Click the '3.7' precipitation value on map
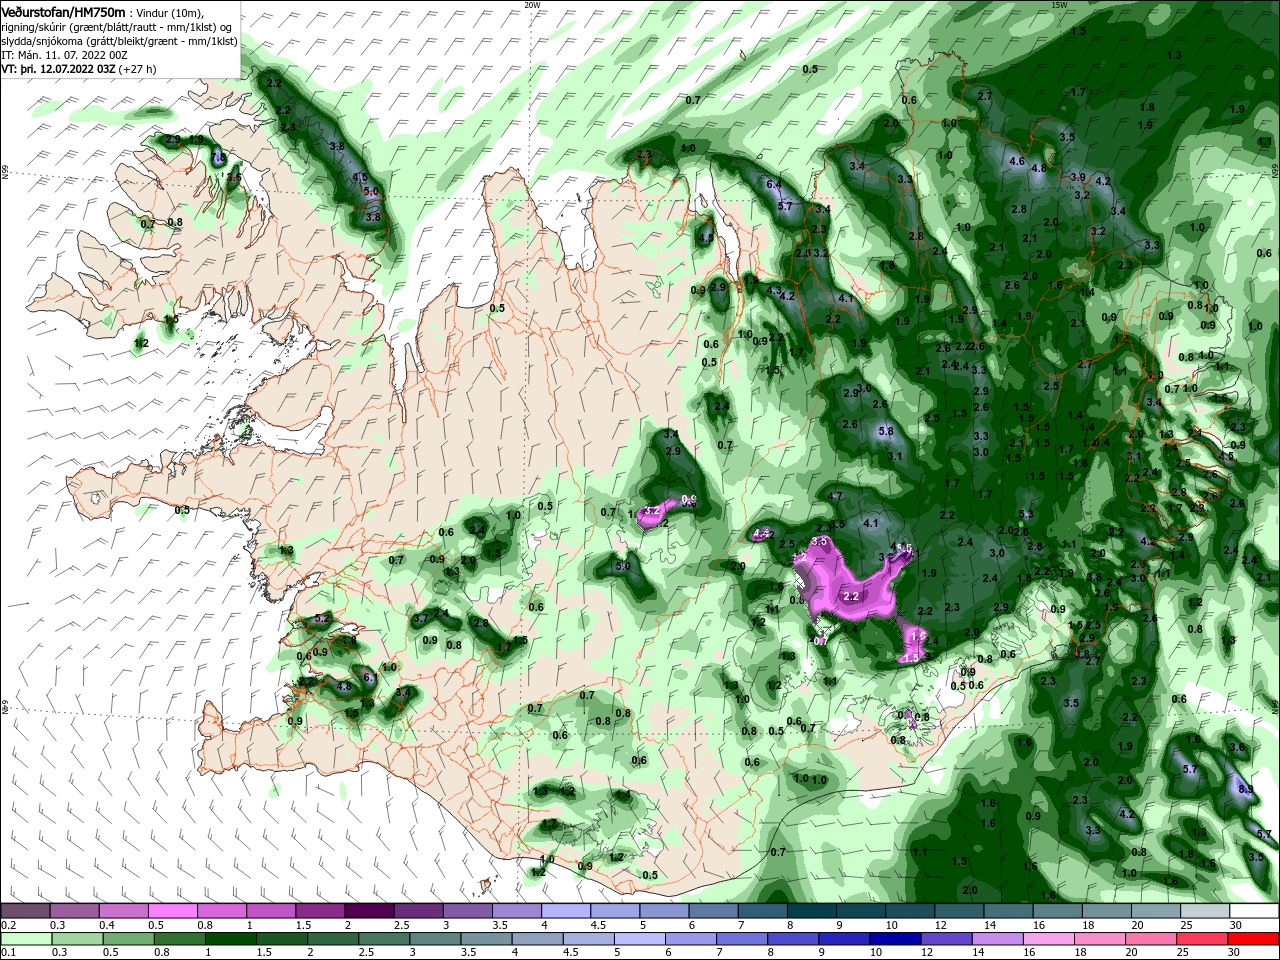This screenshot has height=960, width=1280. [x=421, y=620]
